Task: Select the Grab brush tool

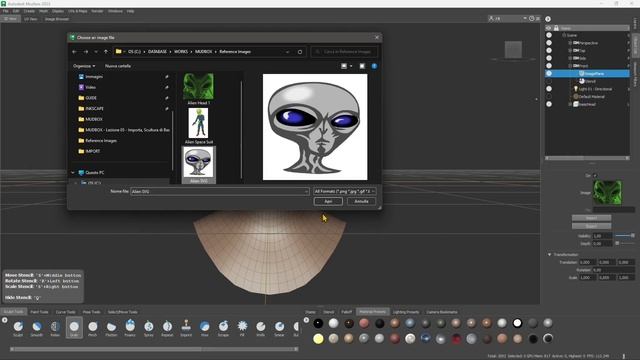Action: [x=74, y=327]
